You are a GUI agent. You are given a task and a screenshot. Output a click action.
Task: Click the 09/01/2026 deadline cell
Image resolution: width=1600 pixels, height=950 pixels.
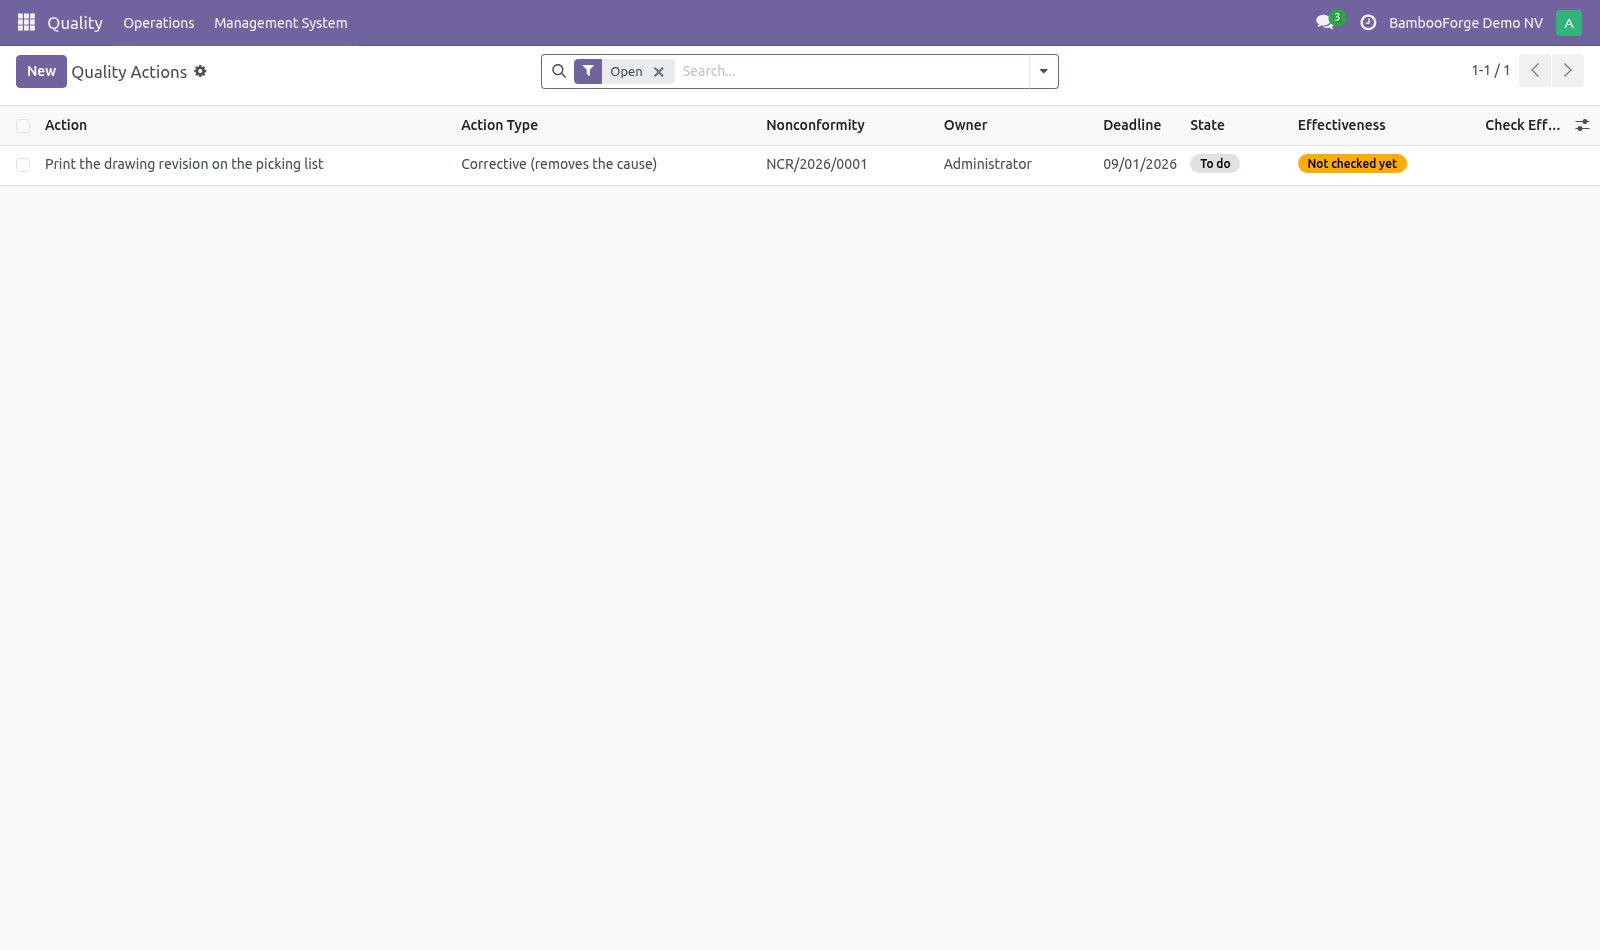[x=1140, y=164]
